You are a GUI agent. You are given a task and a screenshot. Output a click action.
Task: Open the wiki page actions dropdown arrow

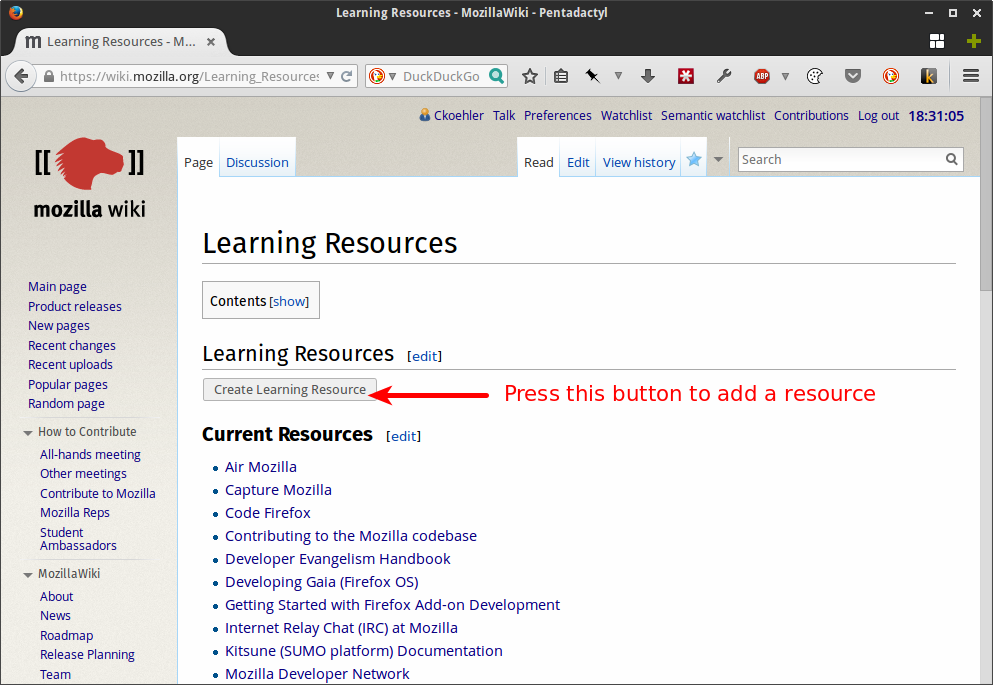(718, 160)
